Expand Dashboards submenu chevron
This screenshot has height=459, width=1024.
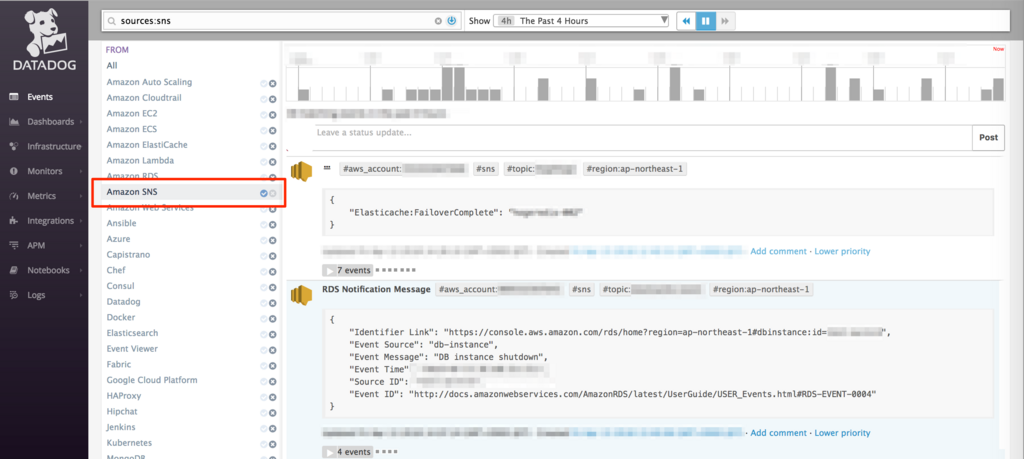81,122
